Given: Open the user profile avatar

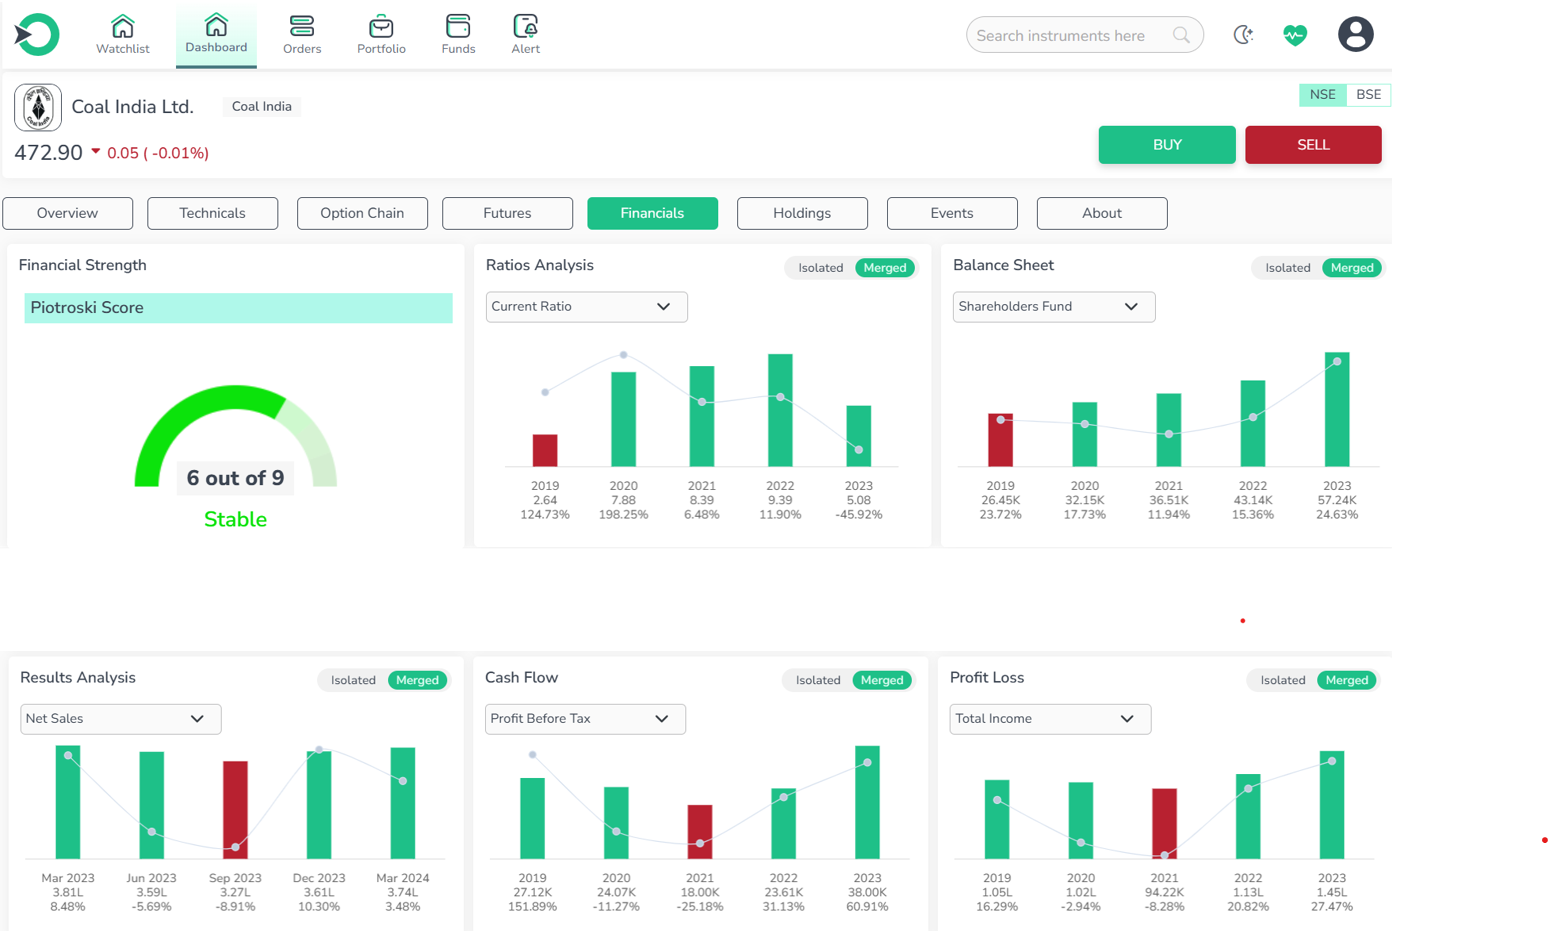Looking at the screenshot, I should point(1355,34).
